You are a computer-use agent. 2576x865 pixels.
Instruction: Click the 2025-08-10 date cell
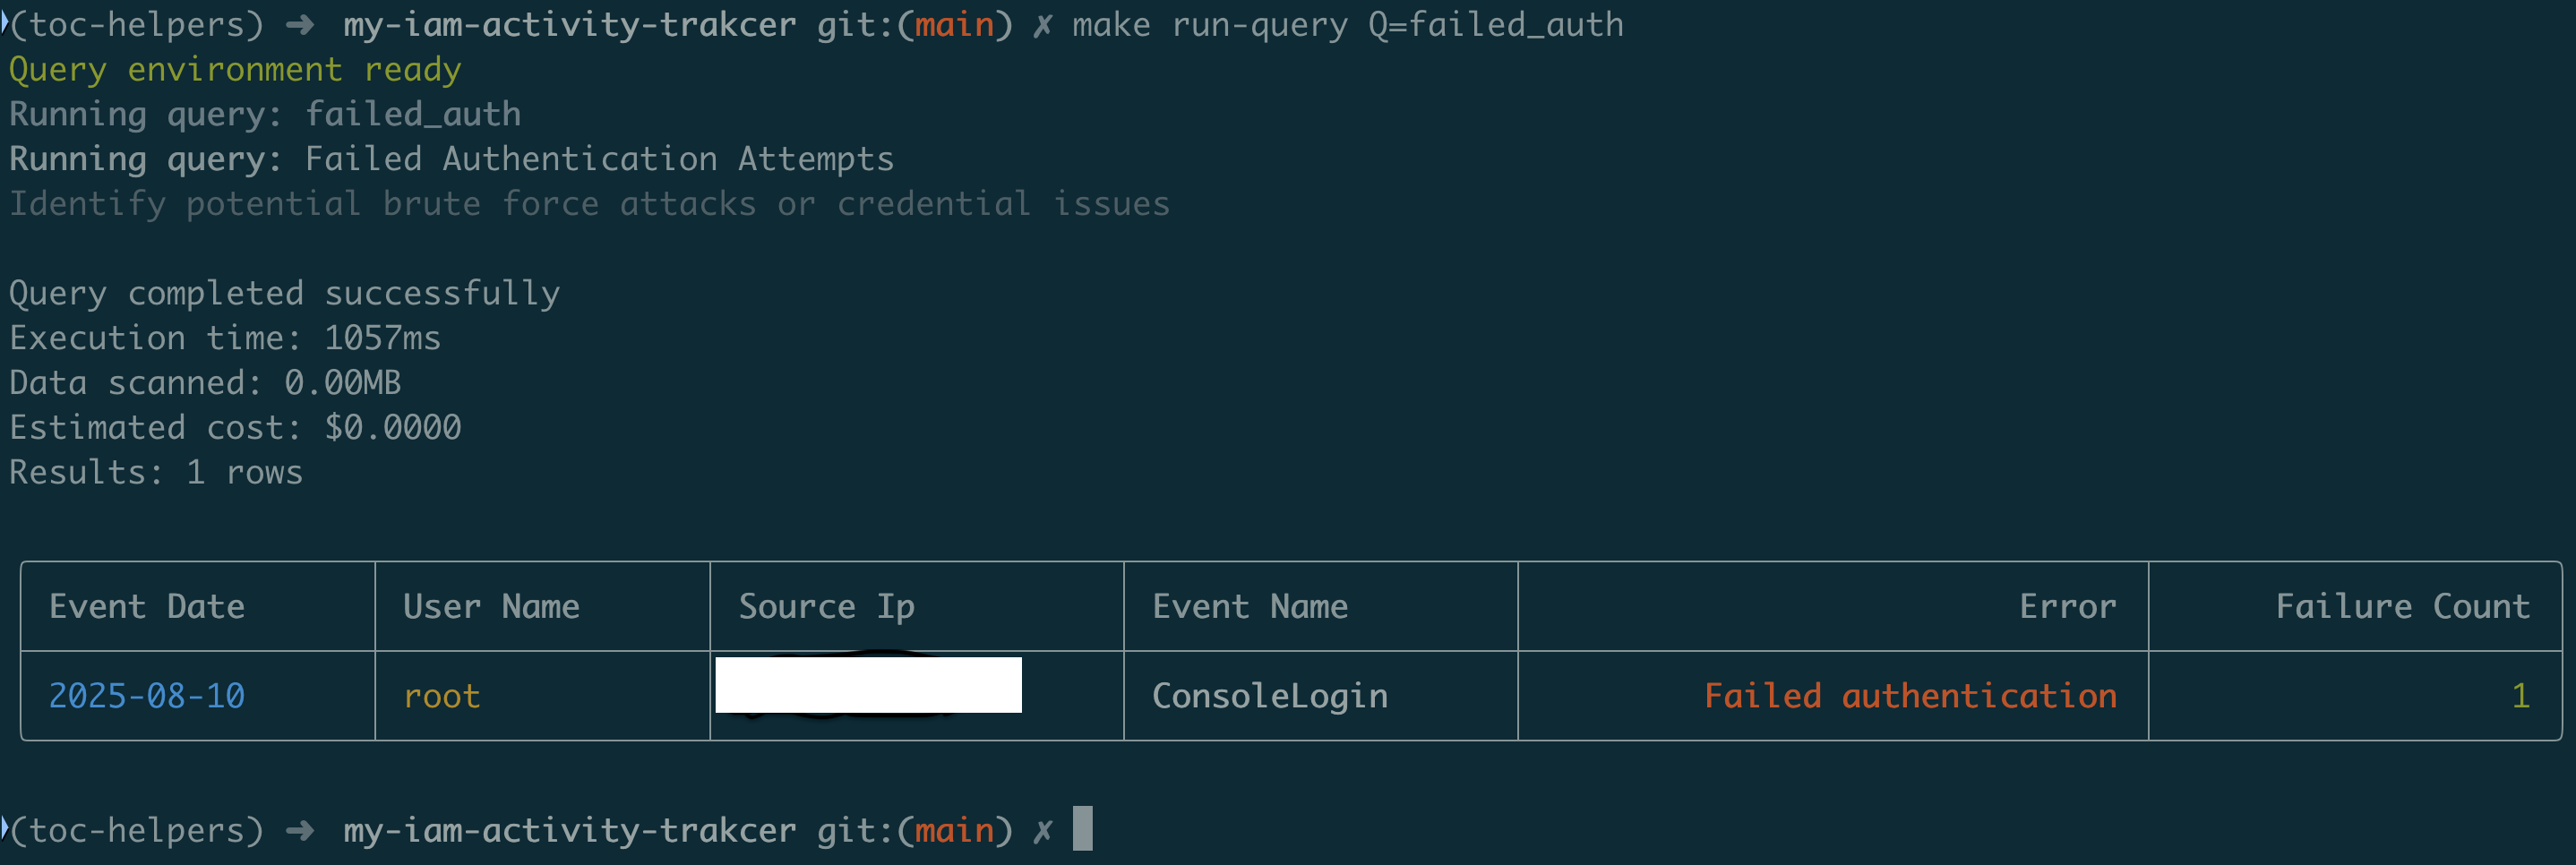[x=147, y=696]
